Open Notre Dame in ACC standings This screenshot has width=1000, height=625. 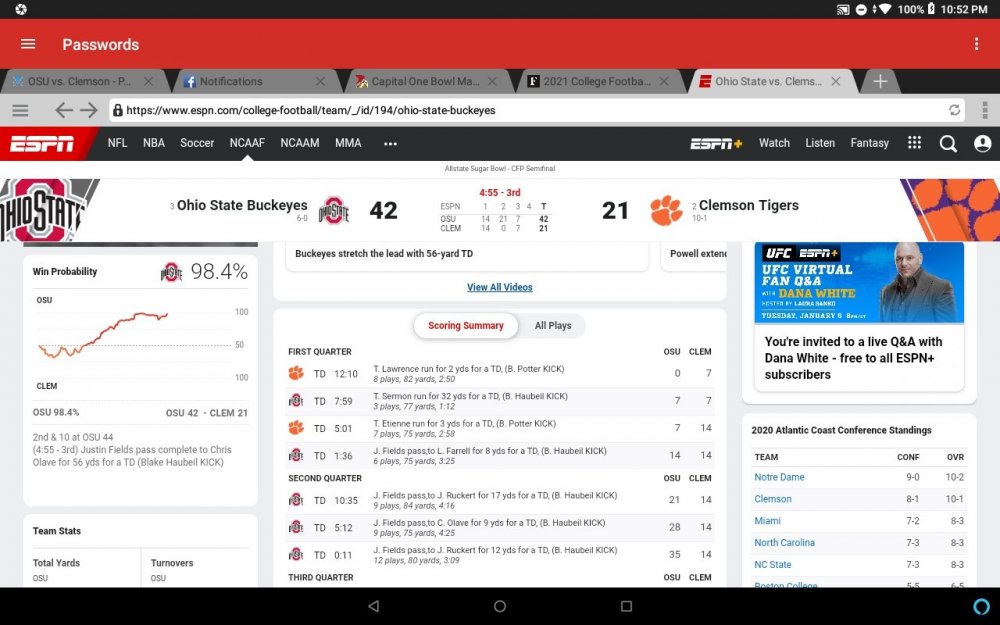779,477
